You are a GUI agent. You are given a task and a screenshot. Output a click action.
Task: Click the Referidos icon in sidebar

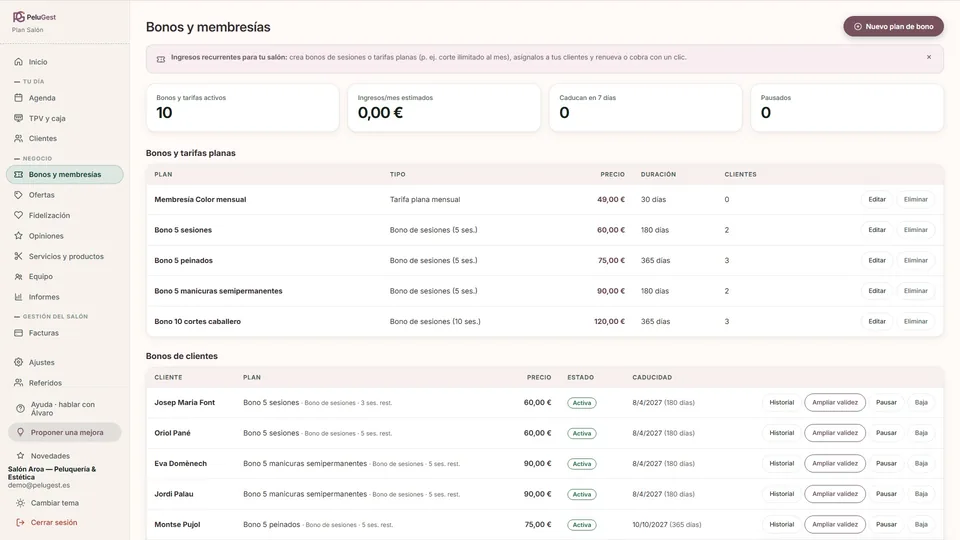click(18, 383)
